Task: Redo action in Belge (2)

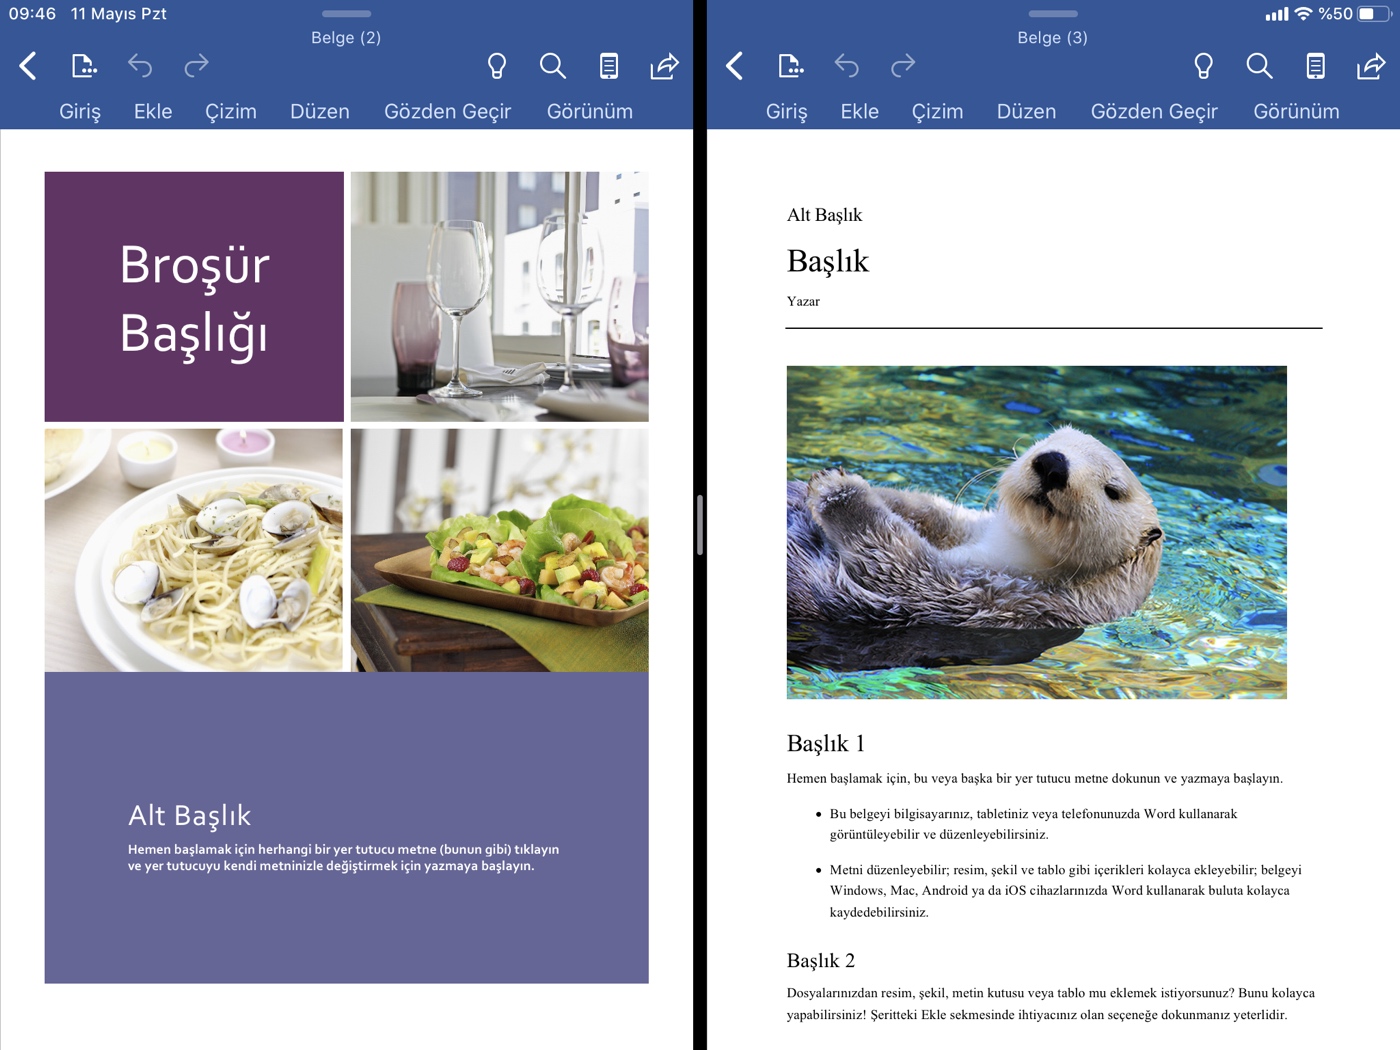Action: (x=196, y=66)
